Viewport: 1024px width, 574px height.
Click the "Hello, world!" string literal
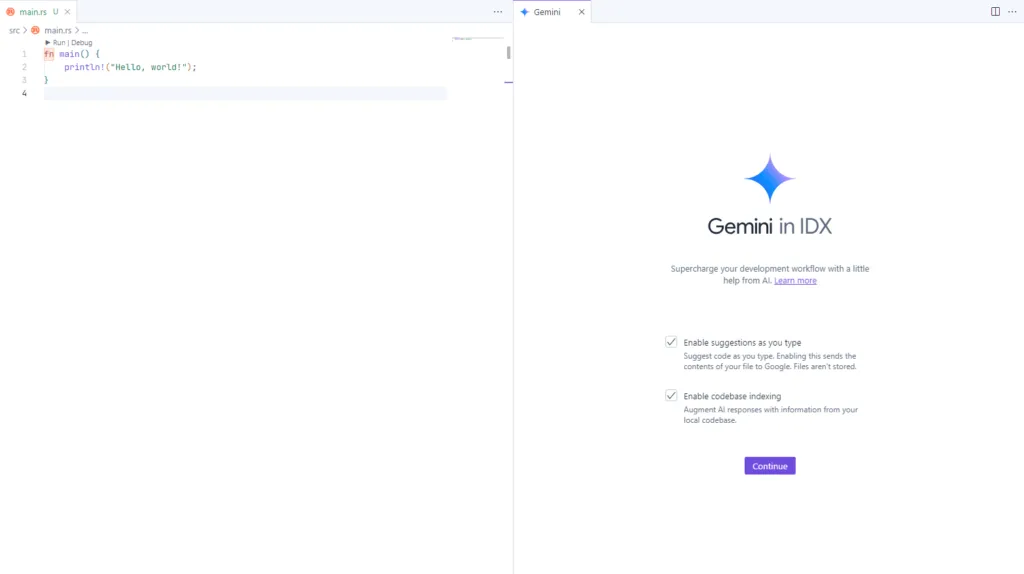[x=149, y=67]
